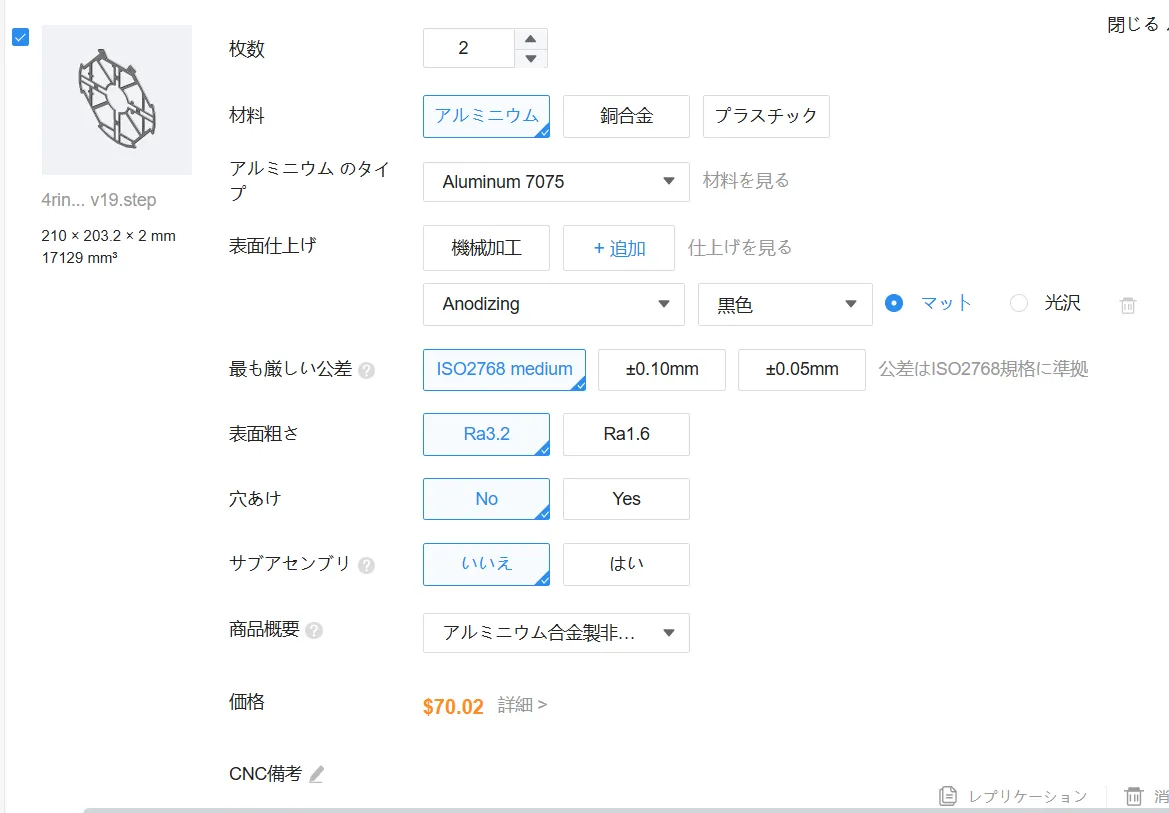Open the Aluminum 7075 type dropdown

click(556, 182)
